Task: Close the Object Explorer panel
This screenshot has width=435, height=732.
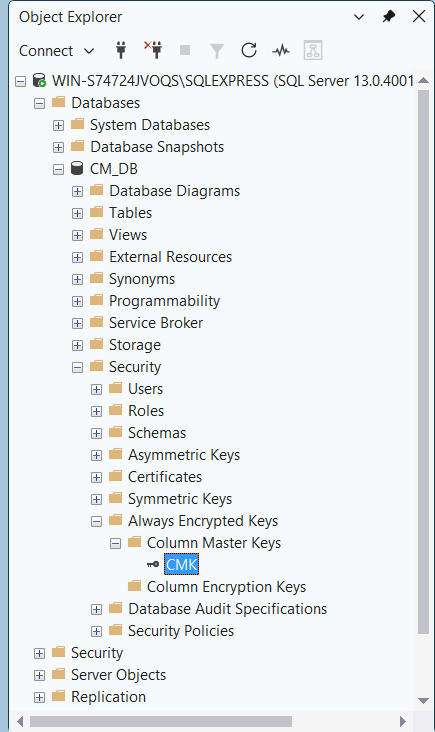Action: tap(419, 16)
